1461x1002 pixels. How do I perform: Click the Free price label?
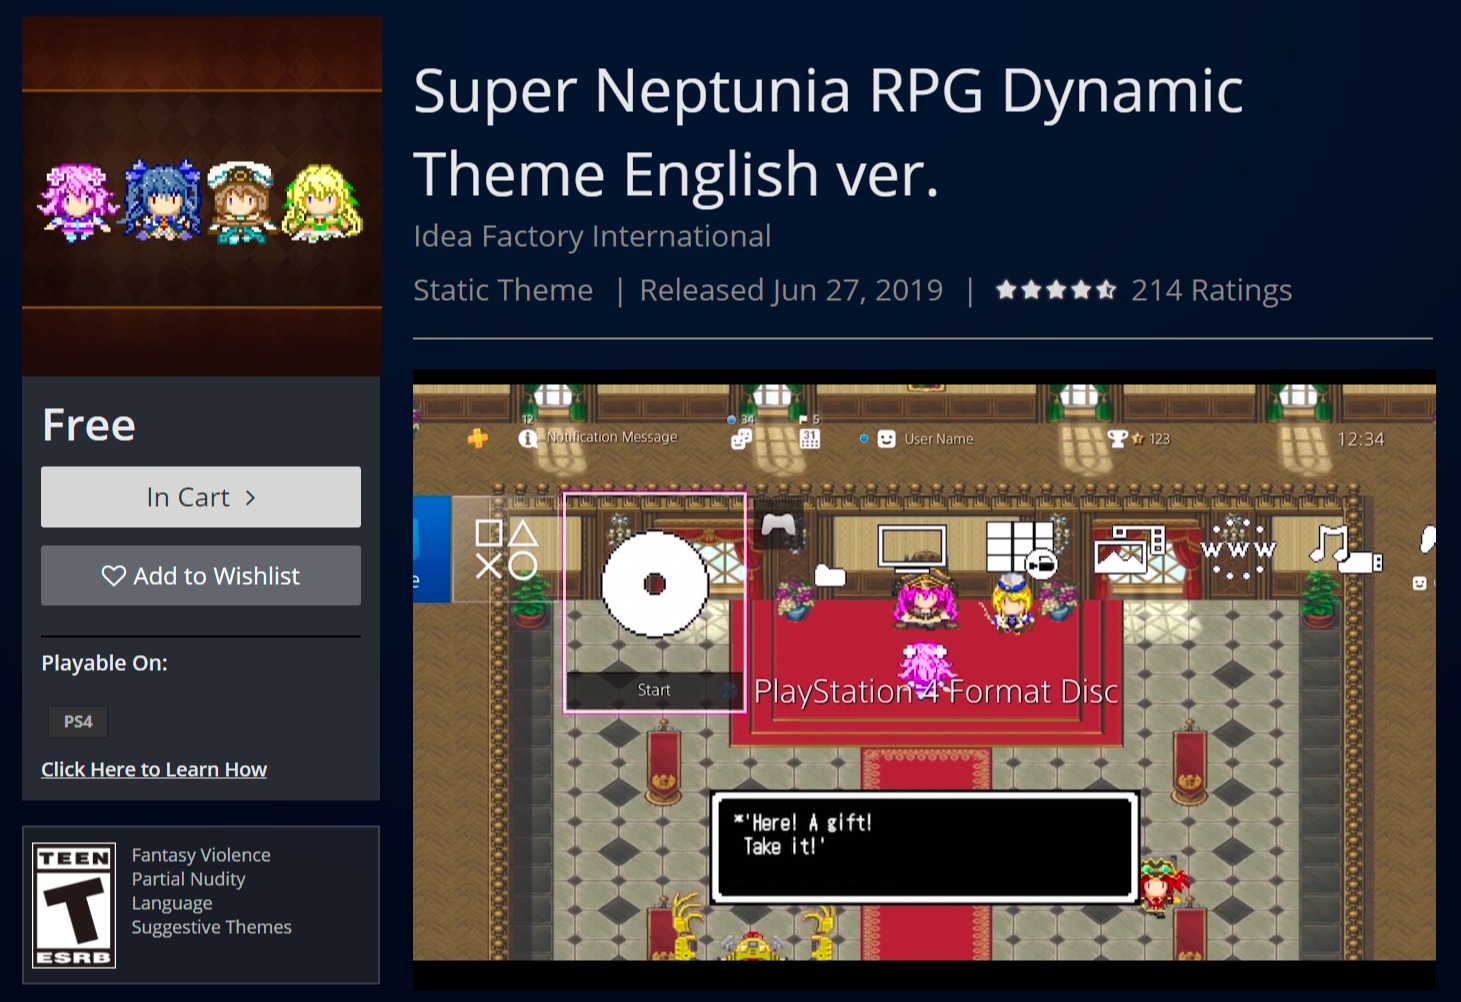[x=89, y=425]
